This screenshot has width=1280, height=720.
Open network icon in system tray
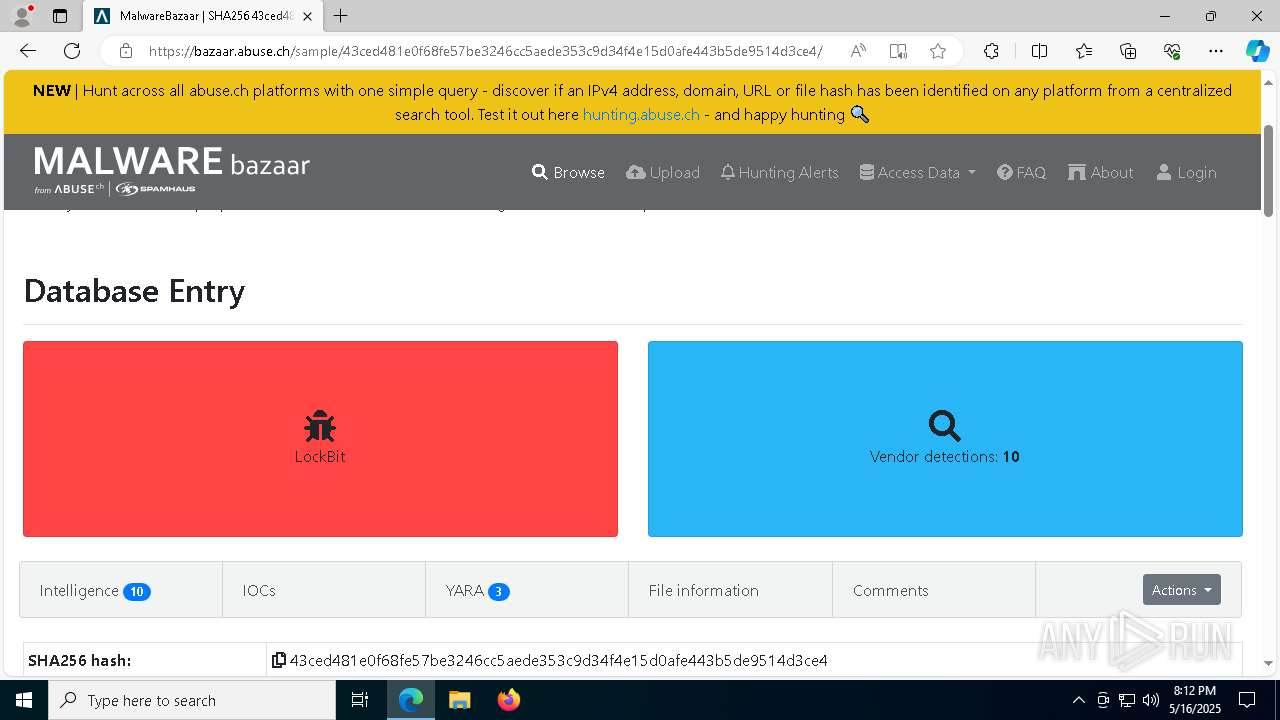1127,700
